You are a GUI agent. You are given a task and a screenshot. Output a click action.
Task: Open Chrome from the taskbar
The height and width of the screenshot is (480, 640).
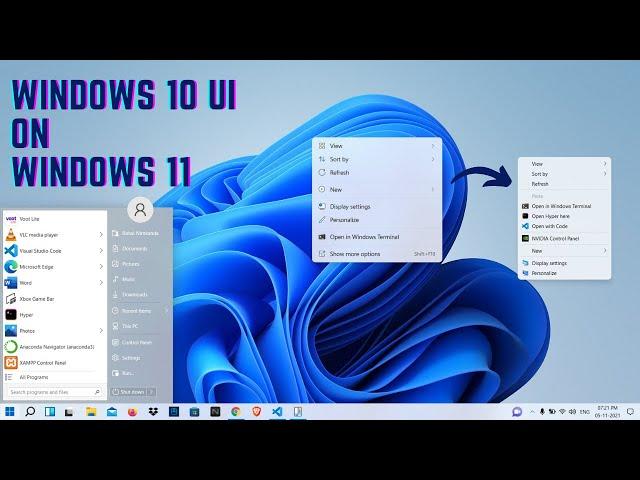(x=236, y=411)
